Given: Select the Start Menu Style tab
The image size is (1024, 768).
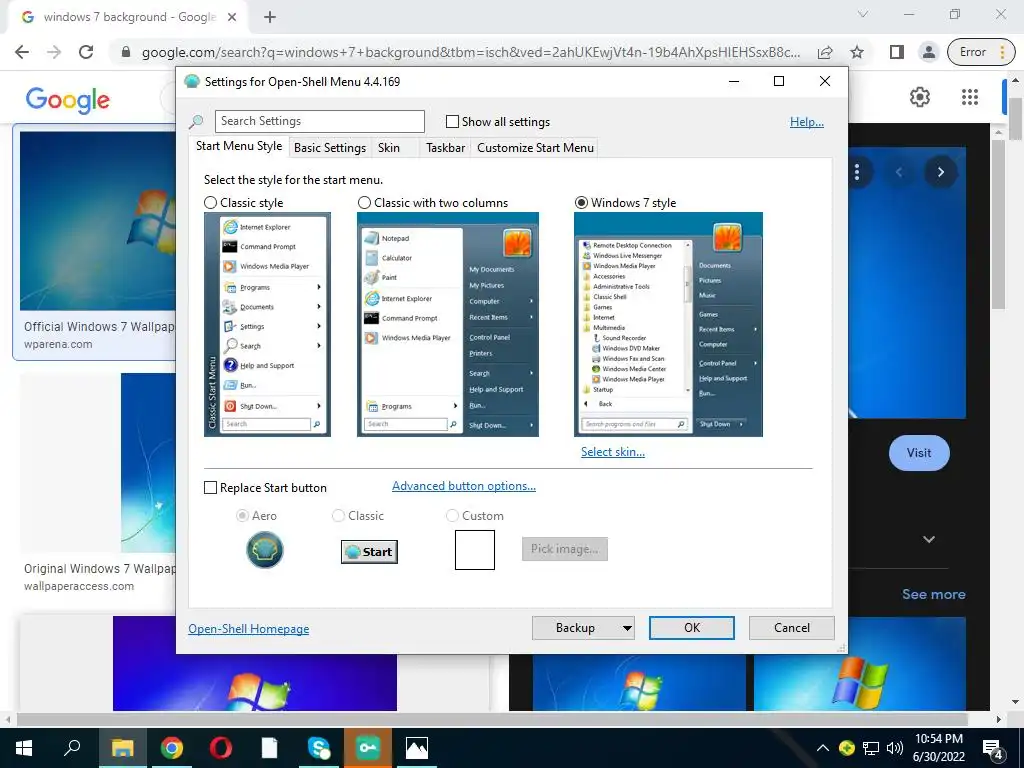Looking at the screenshot, I should pyautogui.click(x=239, y=146).
